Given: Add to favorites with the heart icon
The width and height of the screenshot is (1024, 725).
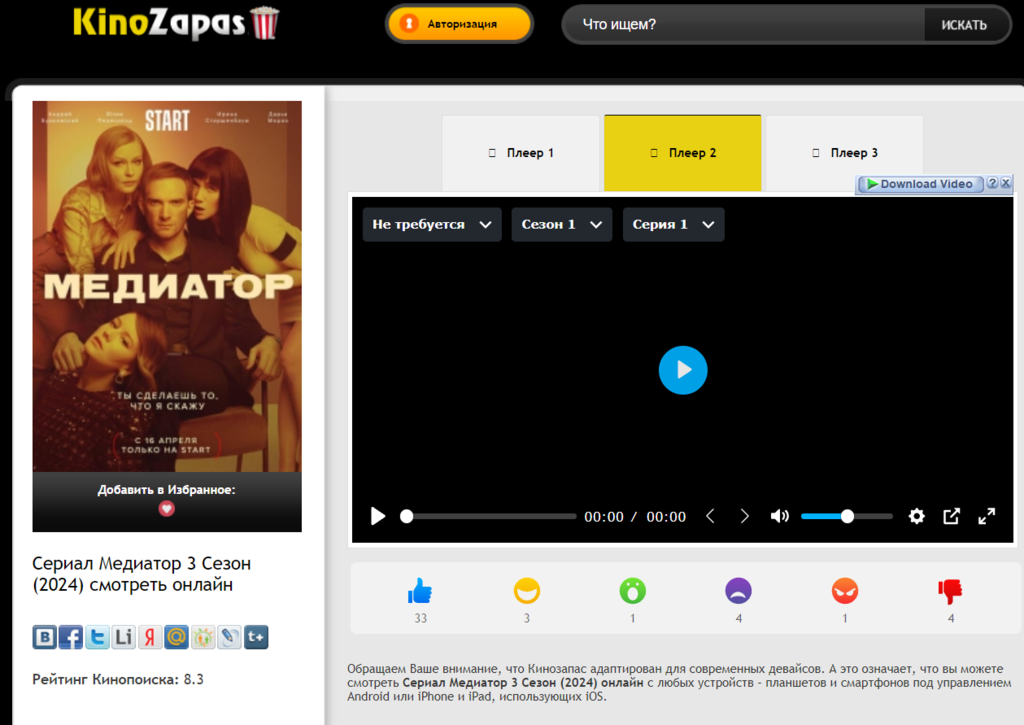Looking at the screenshot, I should pyautogui.click(x=167, y=509).
